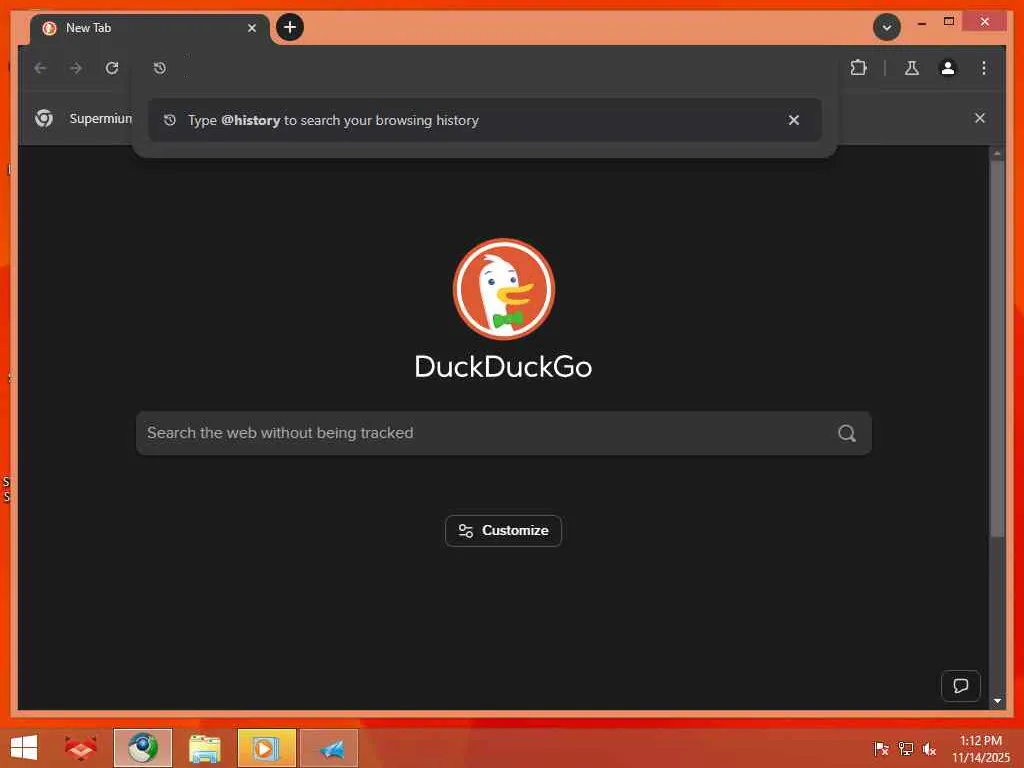Click the forward navigation arrow
1024x768 pixels.
76,68
